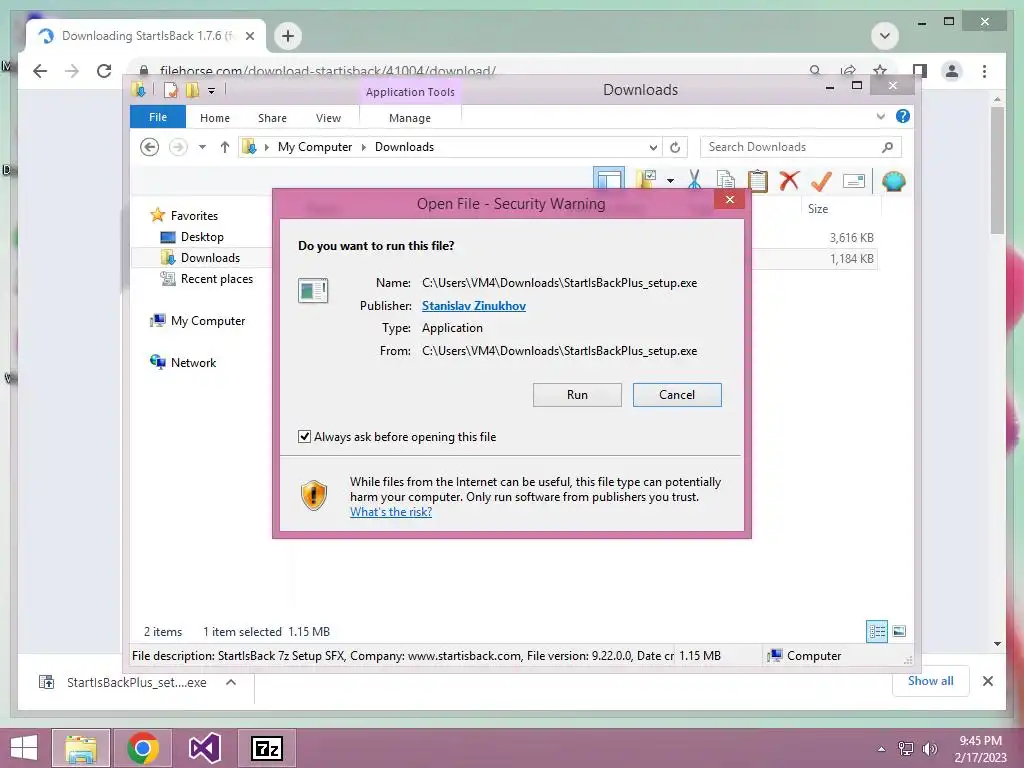This screenshot has width=1024, height=768.
Task: Click the shell globe icon in Explorer toolbar
Action: [x=893, y=181]
